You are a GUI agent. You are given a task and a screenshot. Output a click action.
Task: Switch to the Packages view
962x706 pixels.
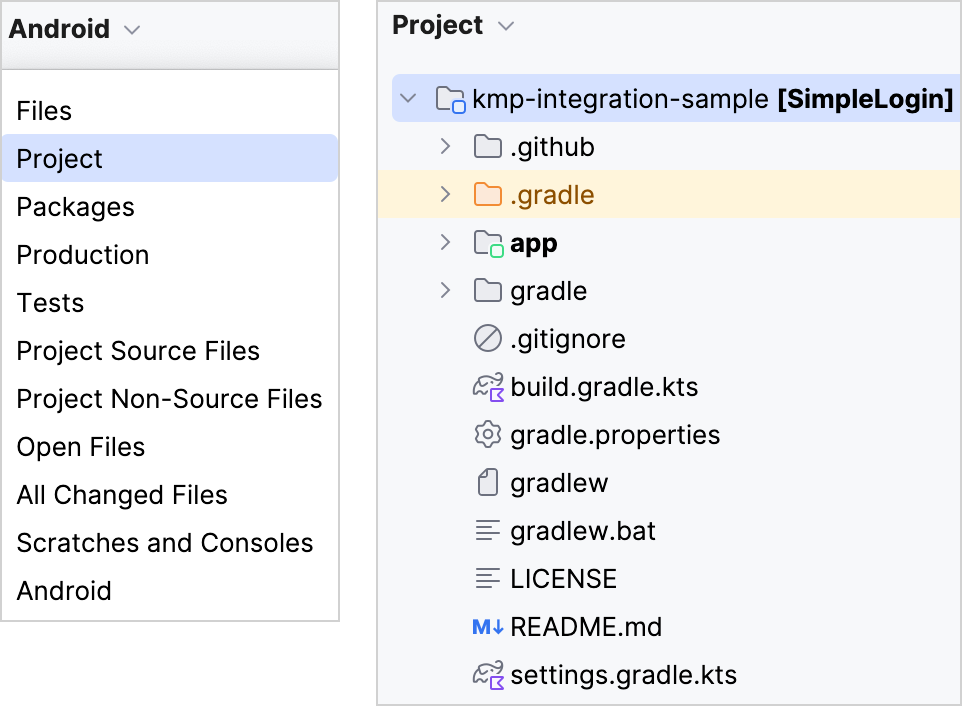pyautogui.click(x=75, y=207)
